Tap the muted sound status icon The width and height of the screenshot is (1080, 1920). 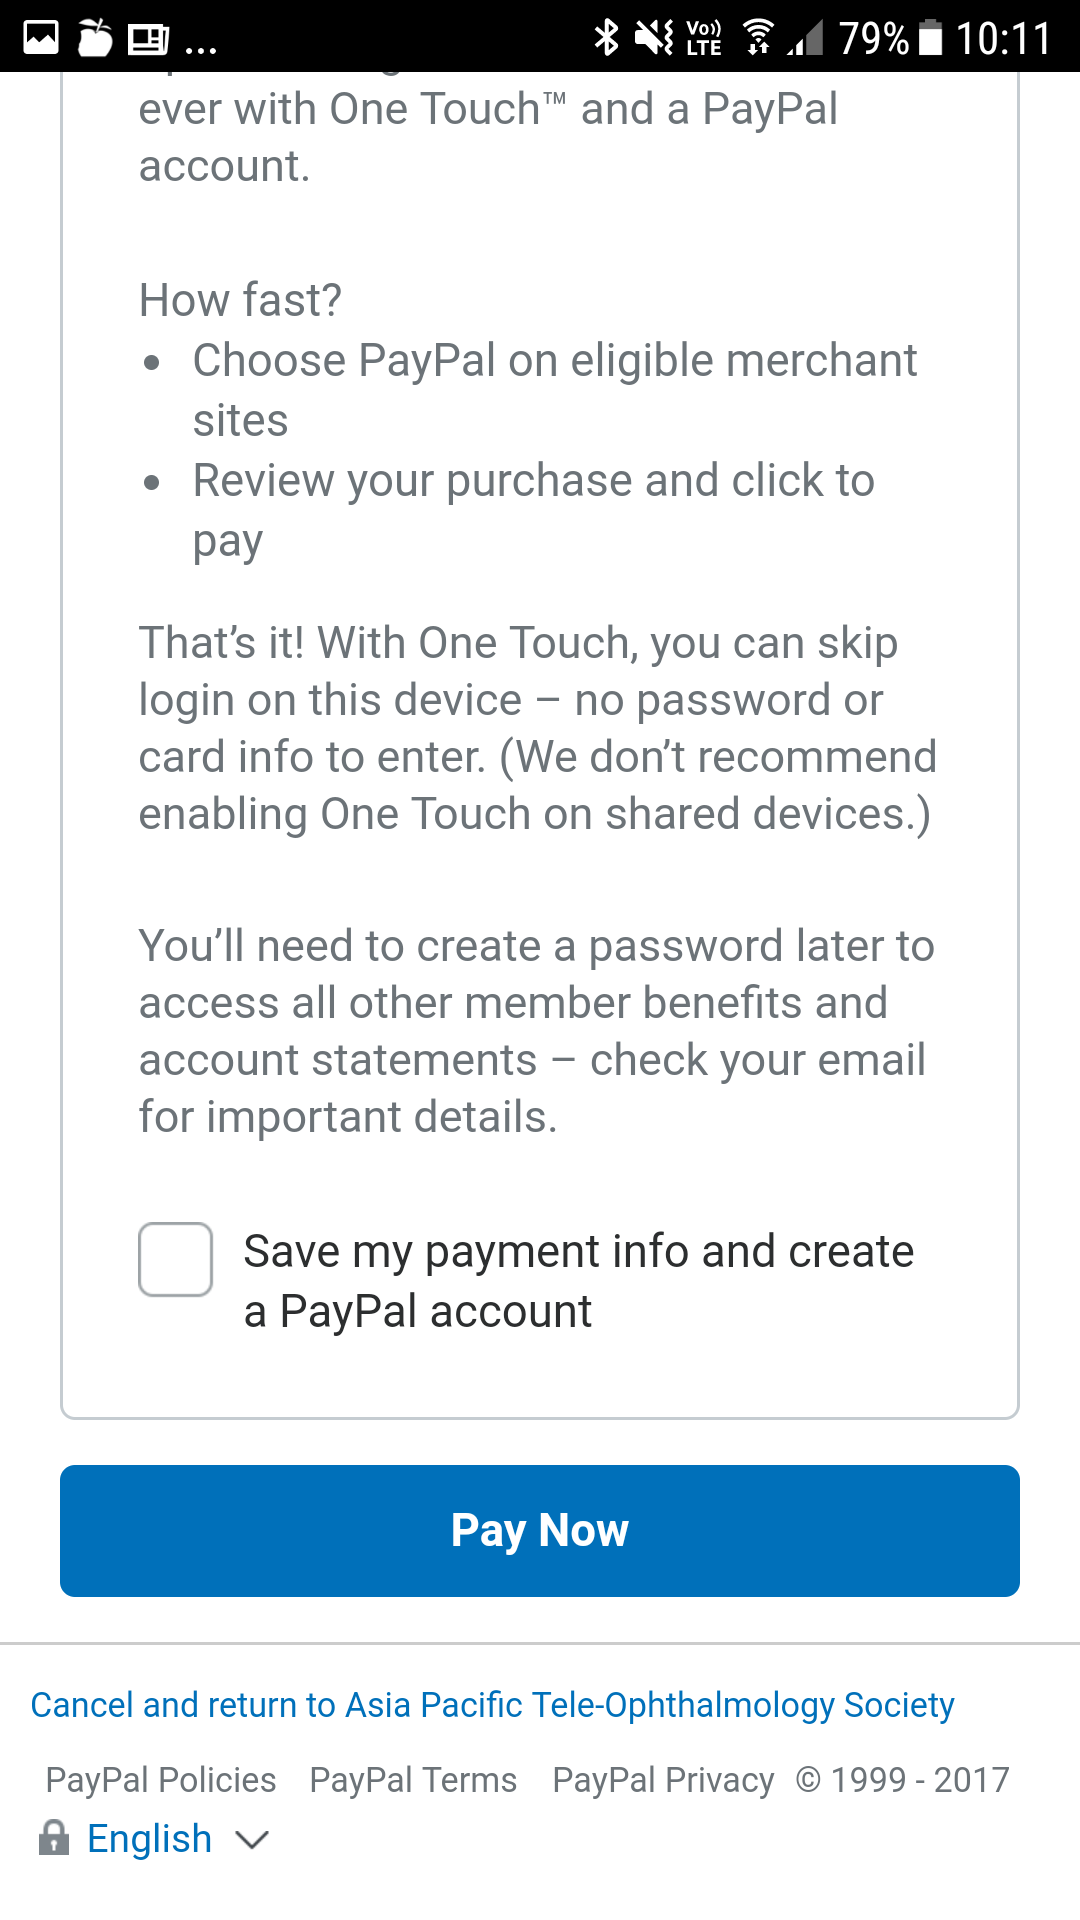click(x=655, y=38)
